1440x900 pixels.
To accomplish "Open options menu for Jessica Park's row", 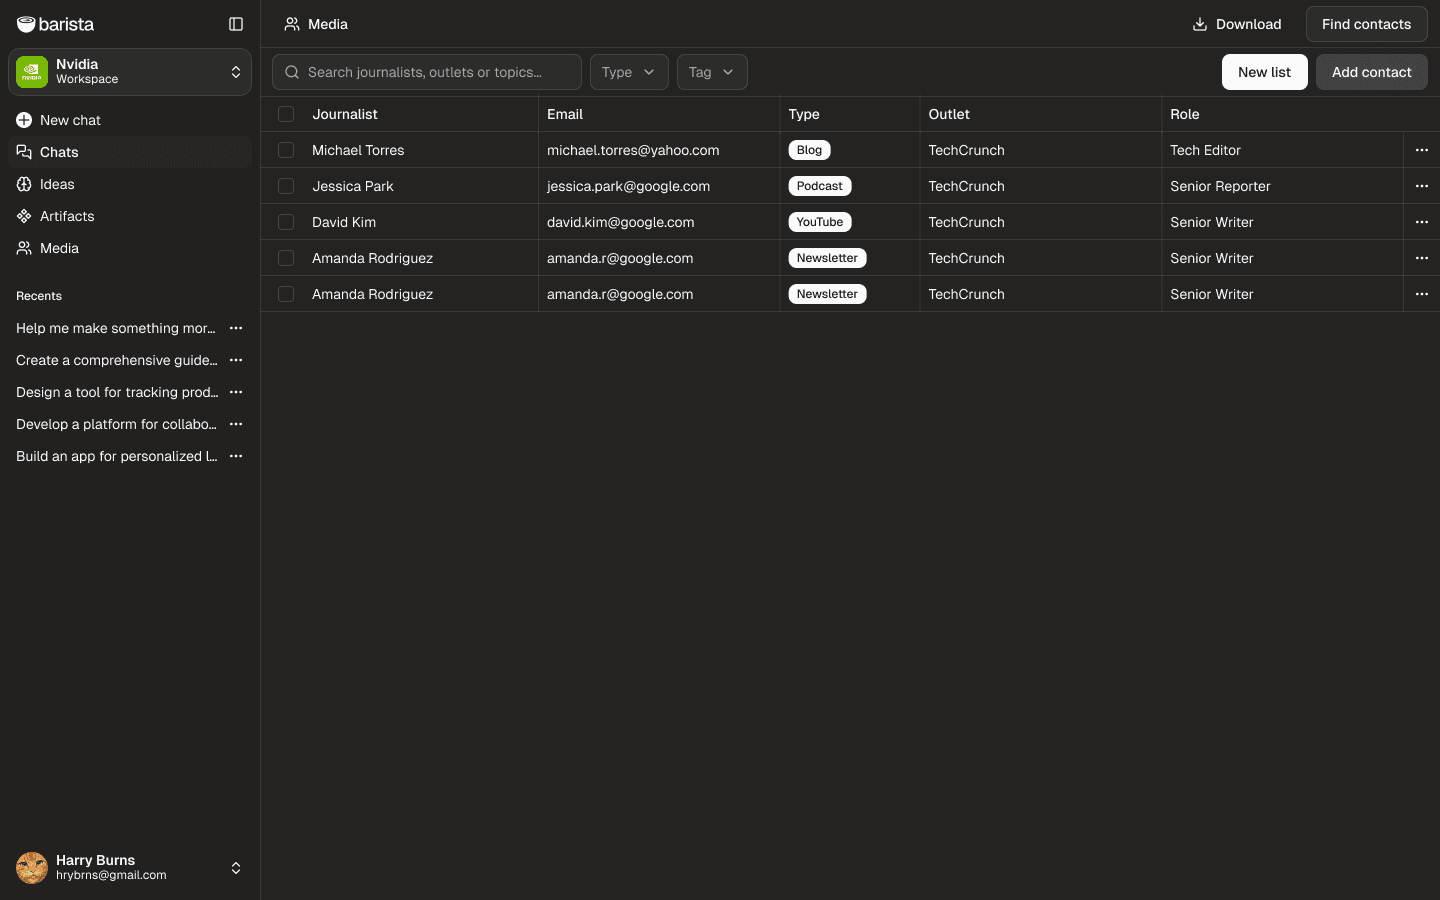I will click(x=1421, y=186).
